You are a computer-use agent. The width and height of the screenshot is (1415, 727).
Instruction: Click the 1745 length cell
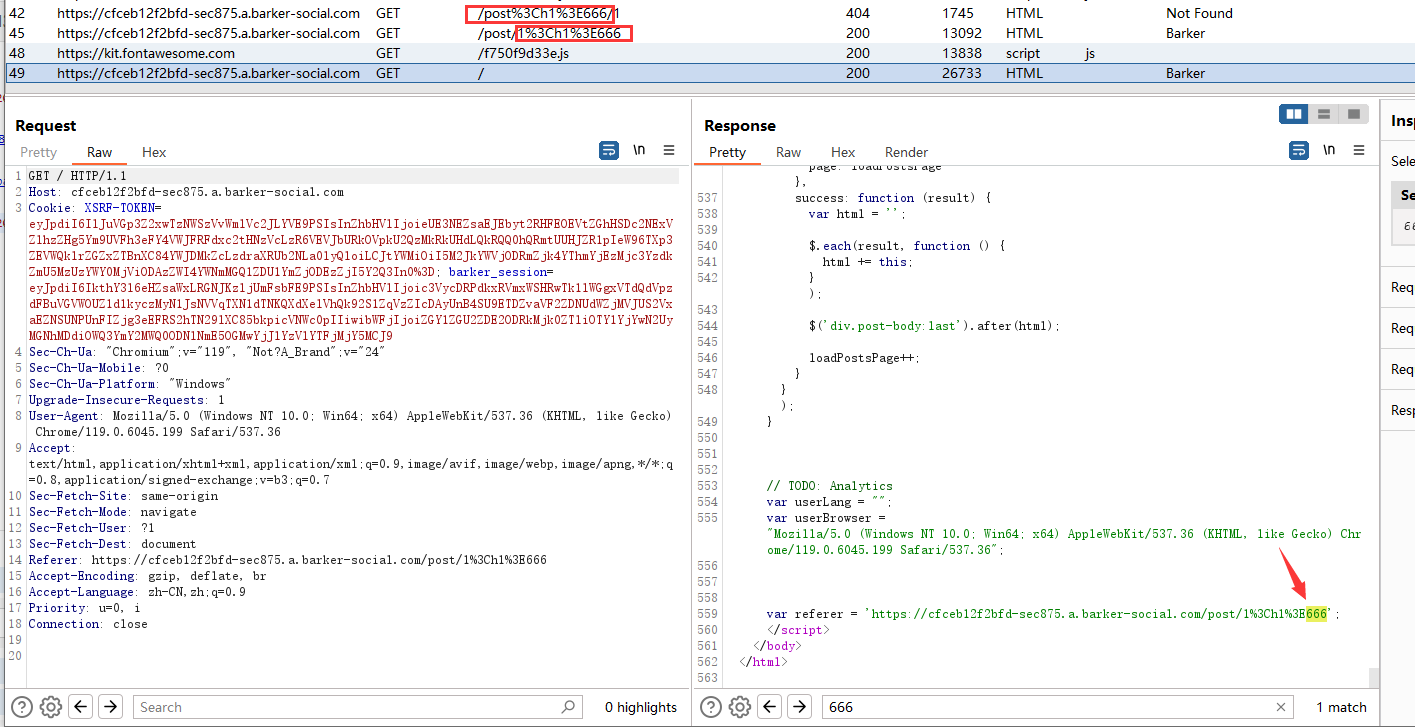click(957, 13)
